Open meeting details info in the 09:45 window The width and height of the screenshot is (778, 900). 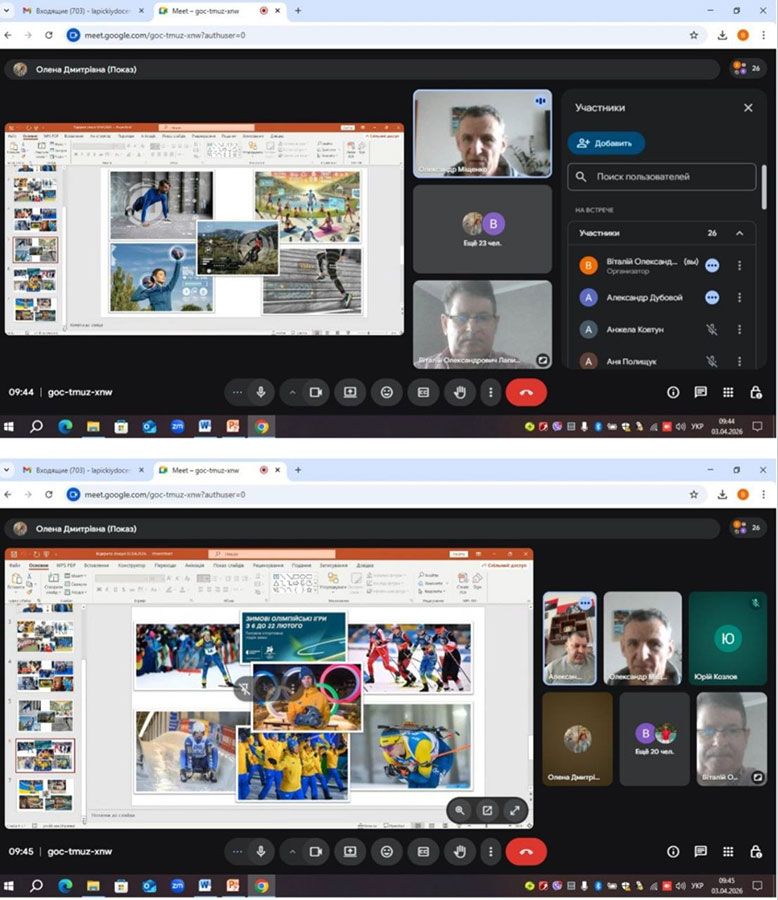(673, 851)
